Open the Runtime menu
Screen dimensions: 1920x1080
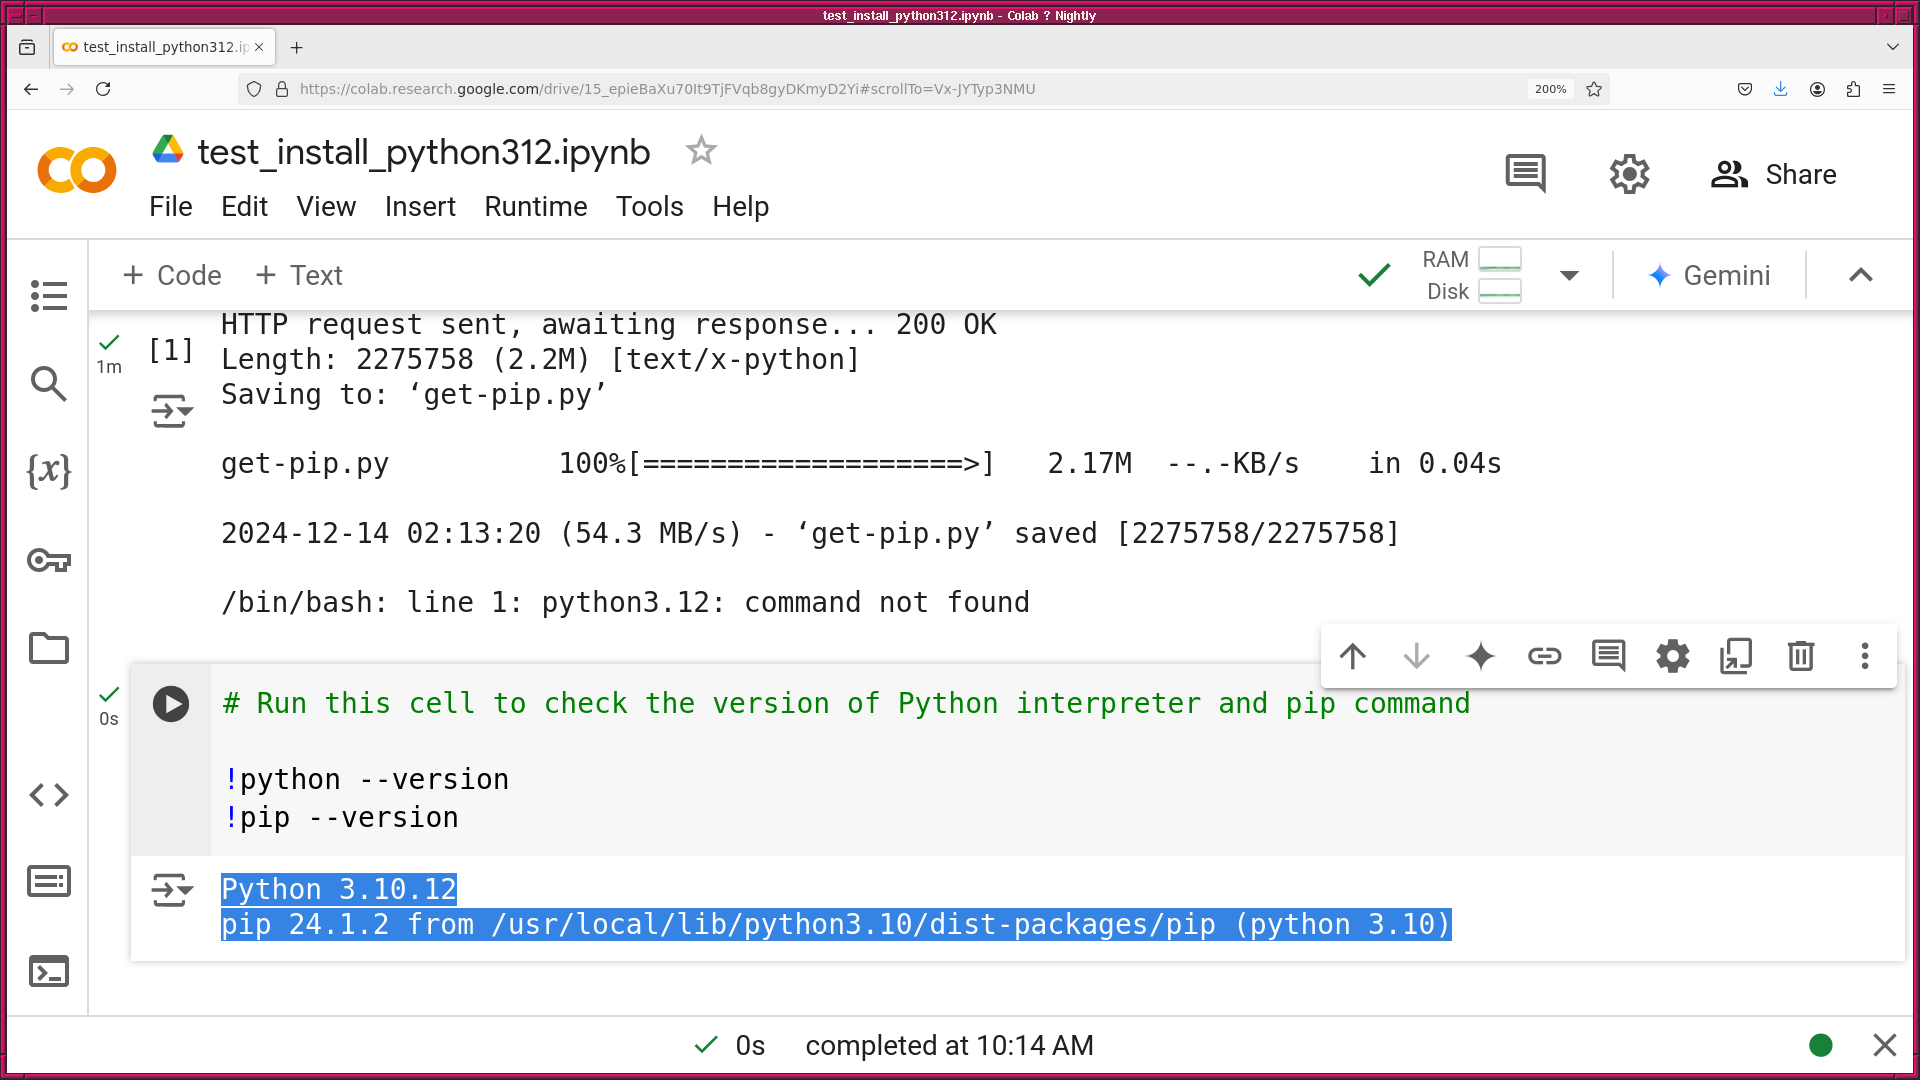pyautogui.click(x=535, y=206)
